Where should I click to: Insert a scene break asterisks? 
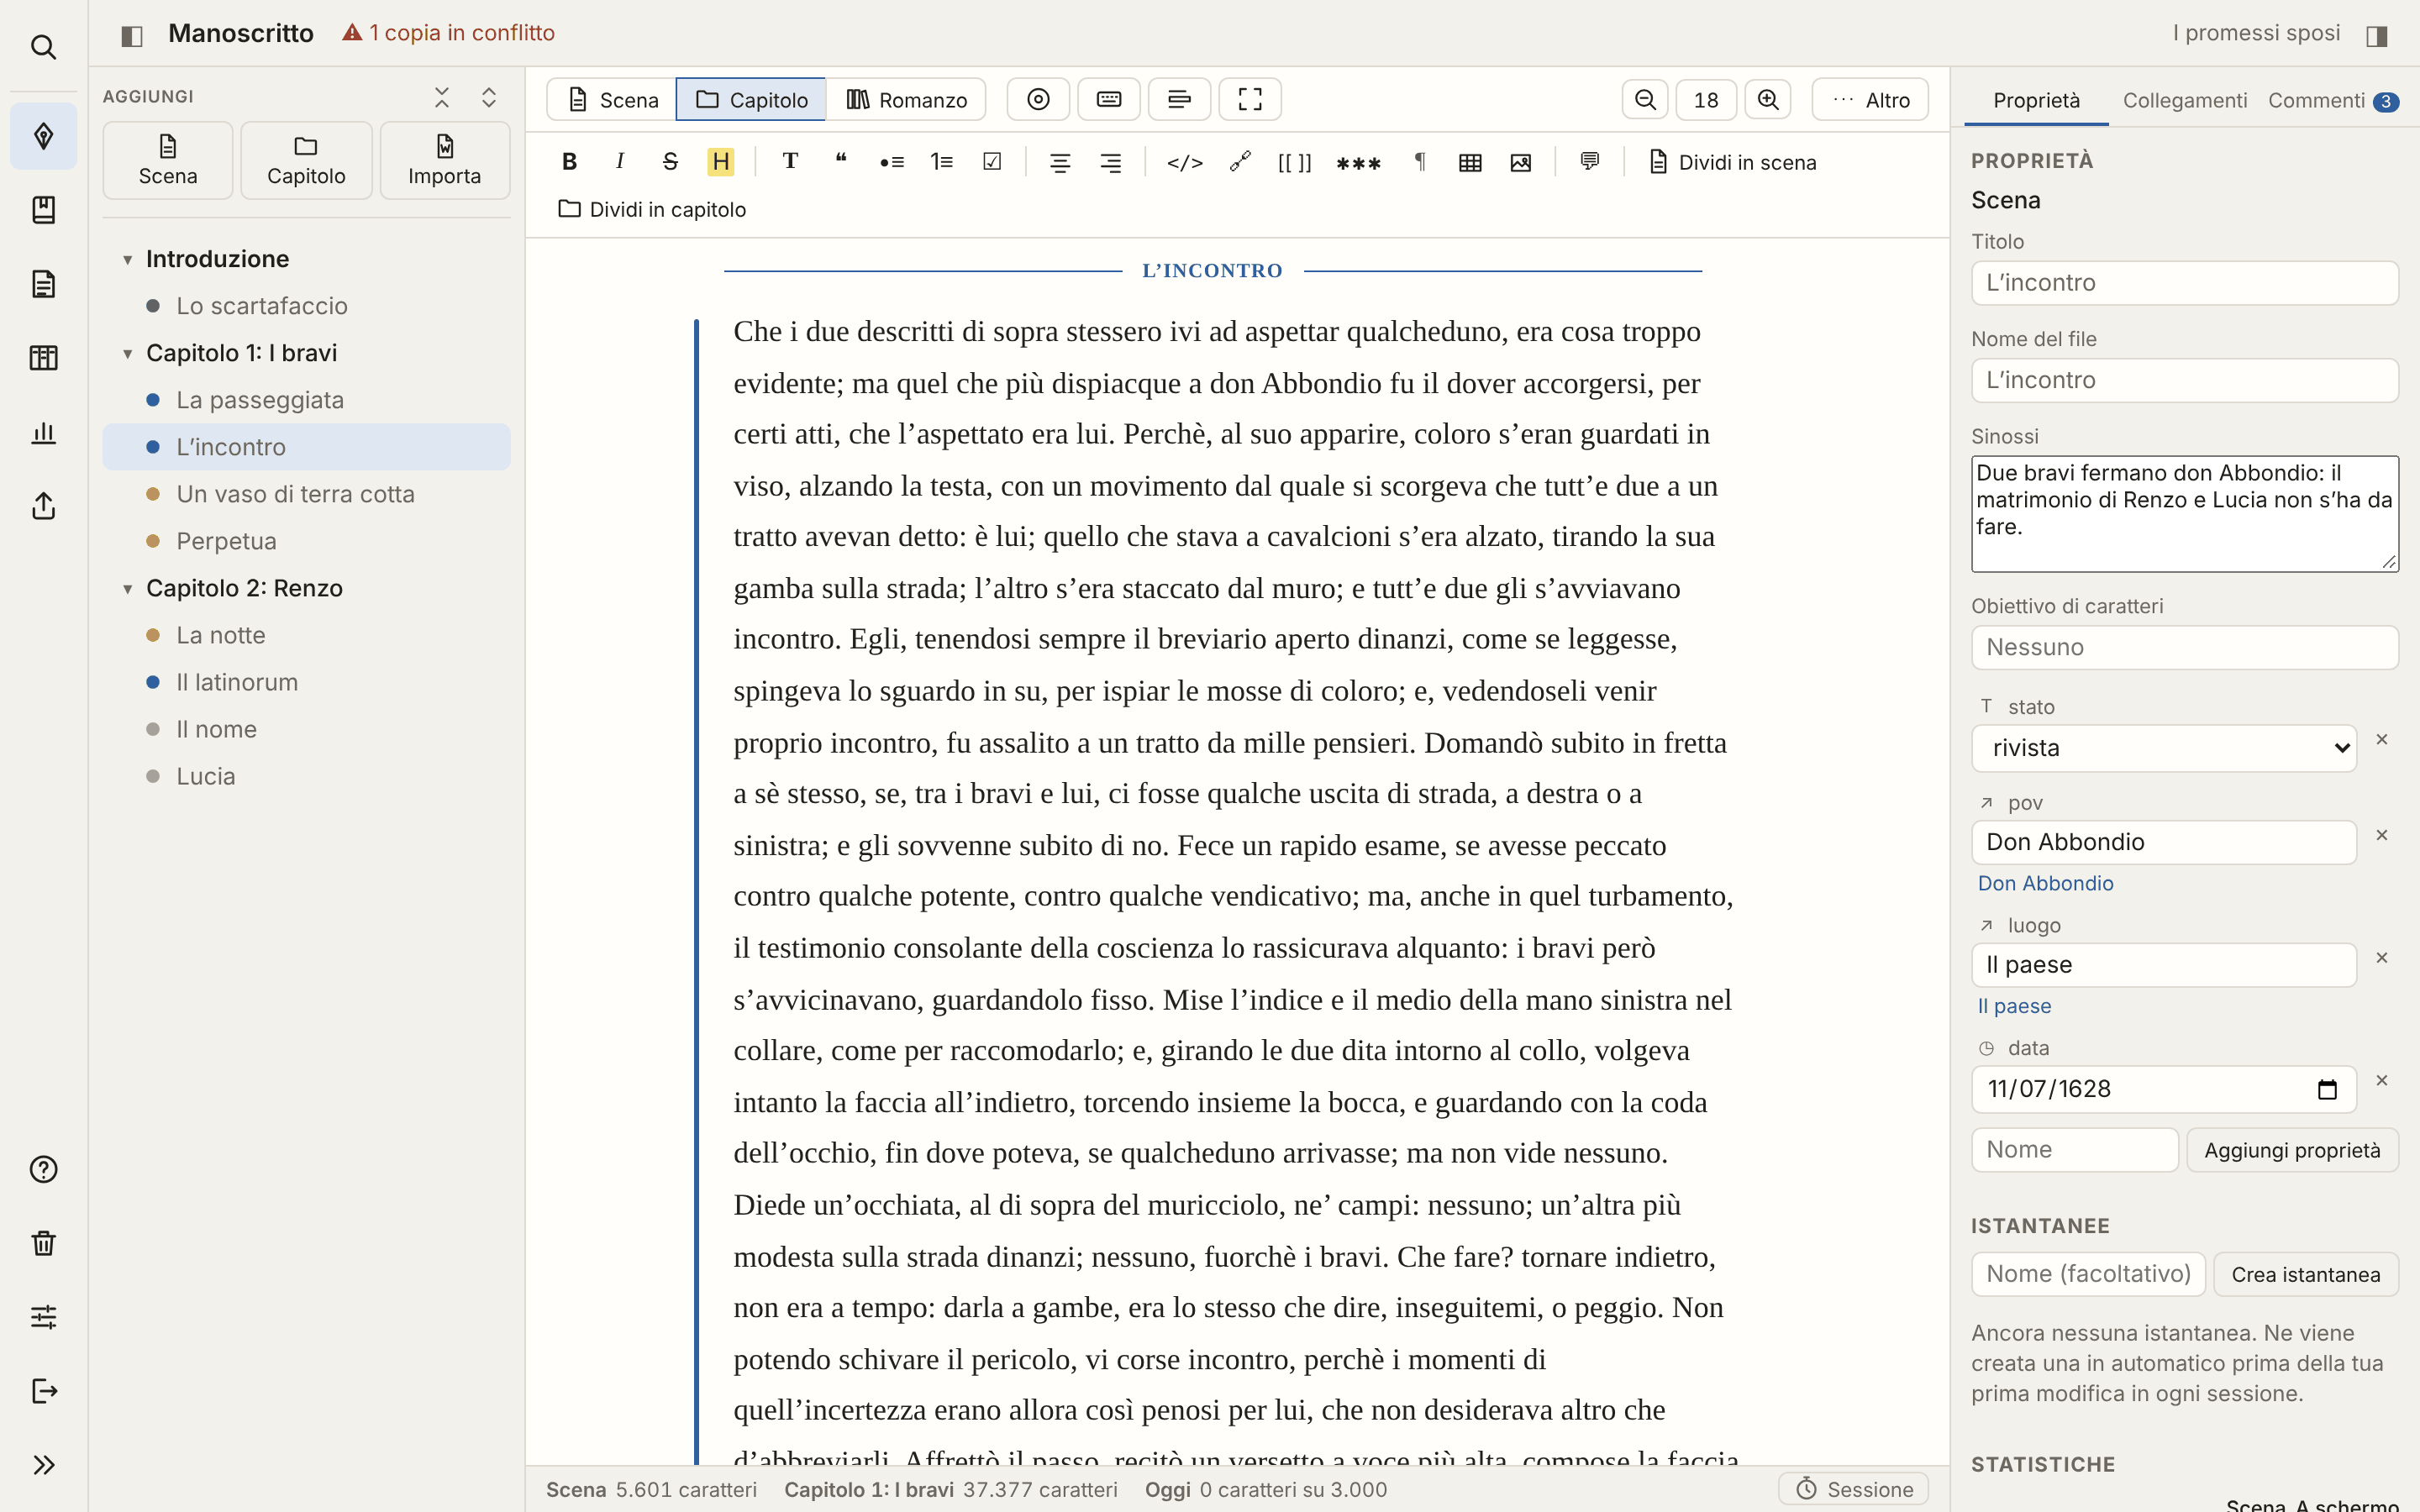[x=1358, y=162]
